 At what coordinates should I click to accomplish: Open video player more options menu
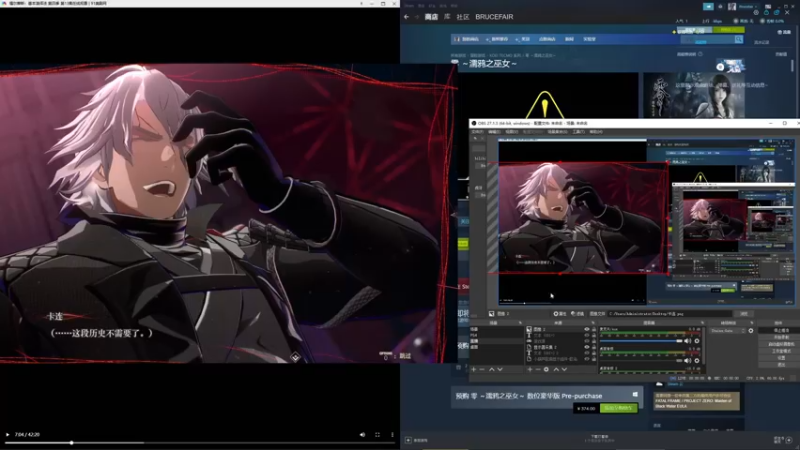392,435
